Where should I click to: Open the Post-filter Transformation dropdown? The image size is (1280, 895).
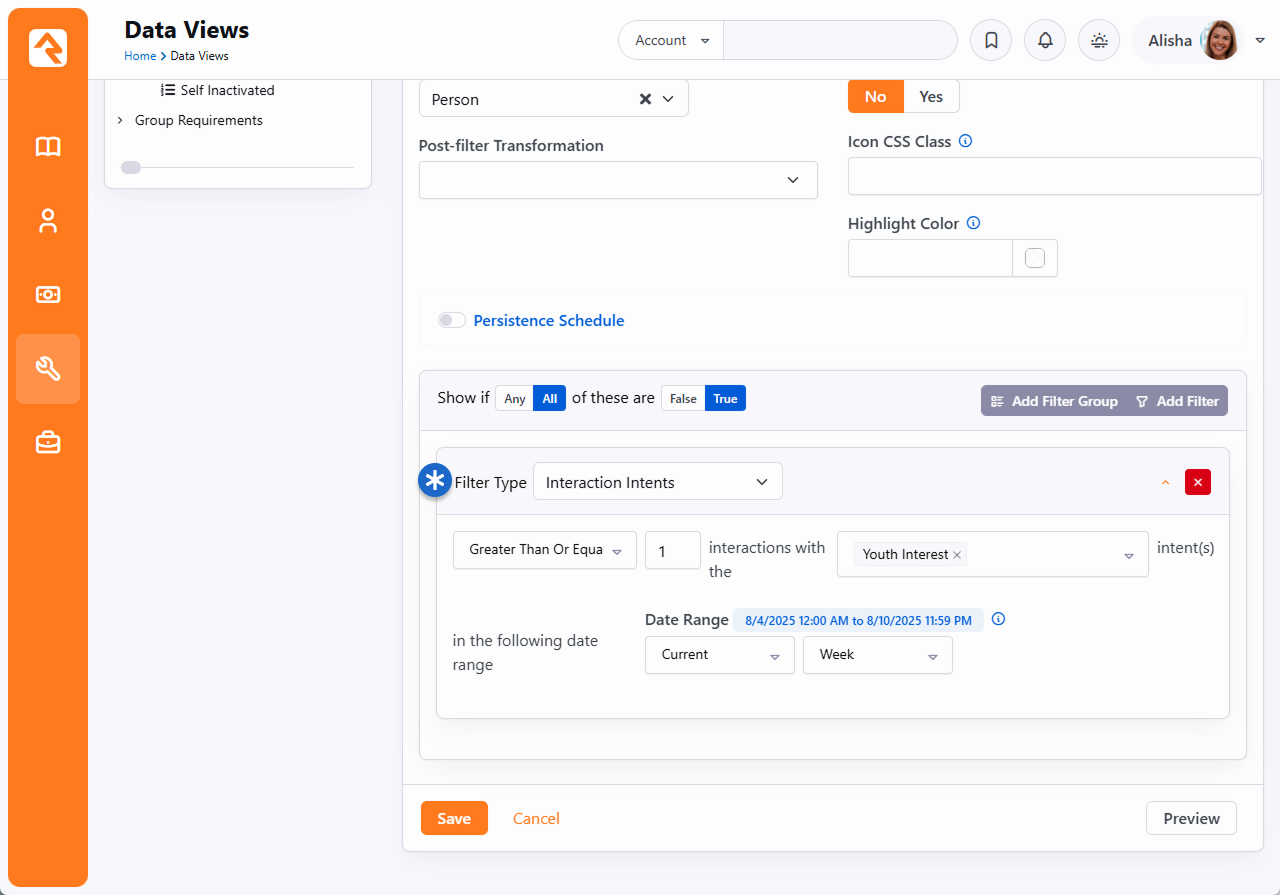point(618,180)
